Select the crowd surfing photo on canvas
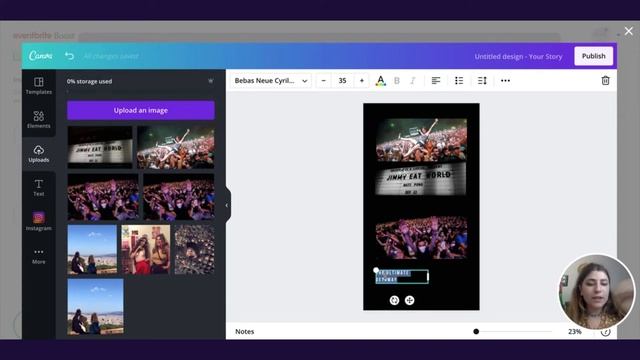This screenshot has height=360, width=640. coord(421,140)
